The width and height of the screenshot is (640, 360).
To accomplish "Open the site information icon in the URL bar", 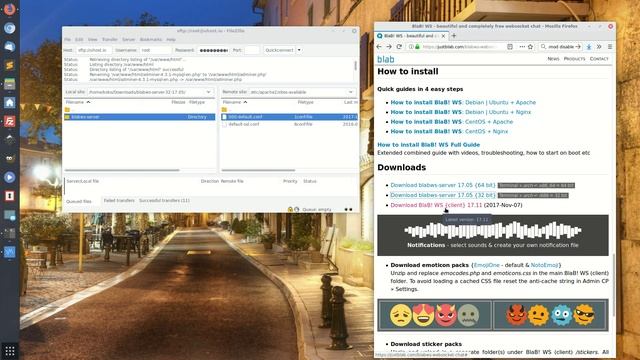I will [x=411, y=47].
